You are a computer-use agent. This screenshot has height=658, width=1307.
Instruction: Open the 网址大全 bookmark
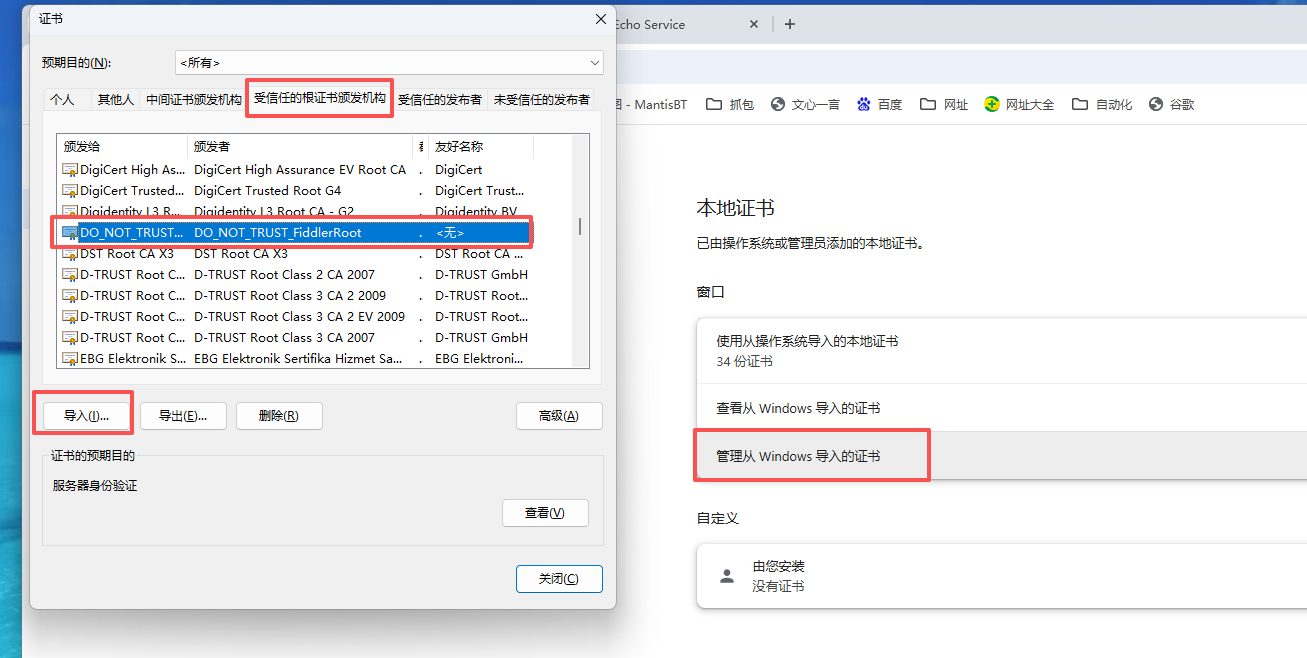(x=1019, y=104)
